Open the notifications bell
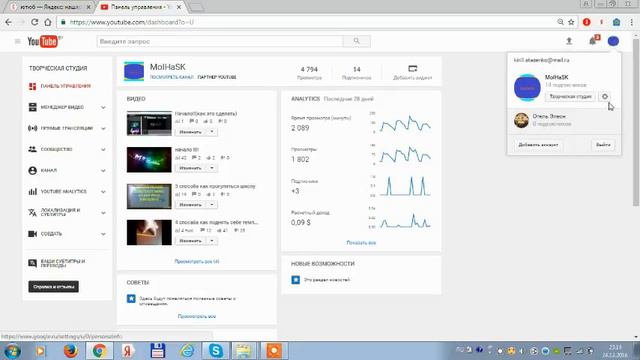640x360 pixels. 593,41
